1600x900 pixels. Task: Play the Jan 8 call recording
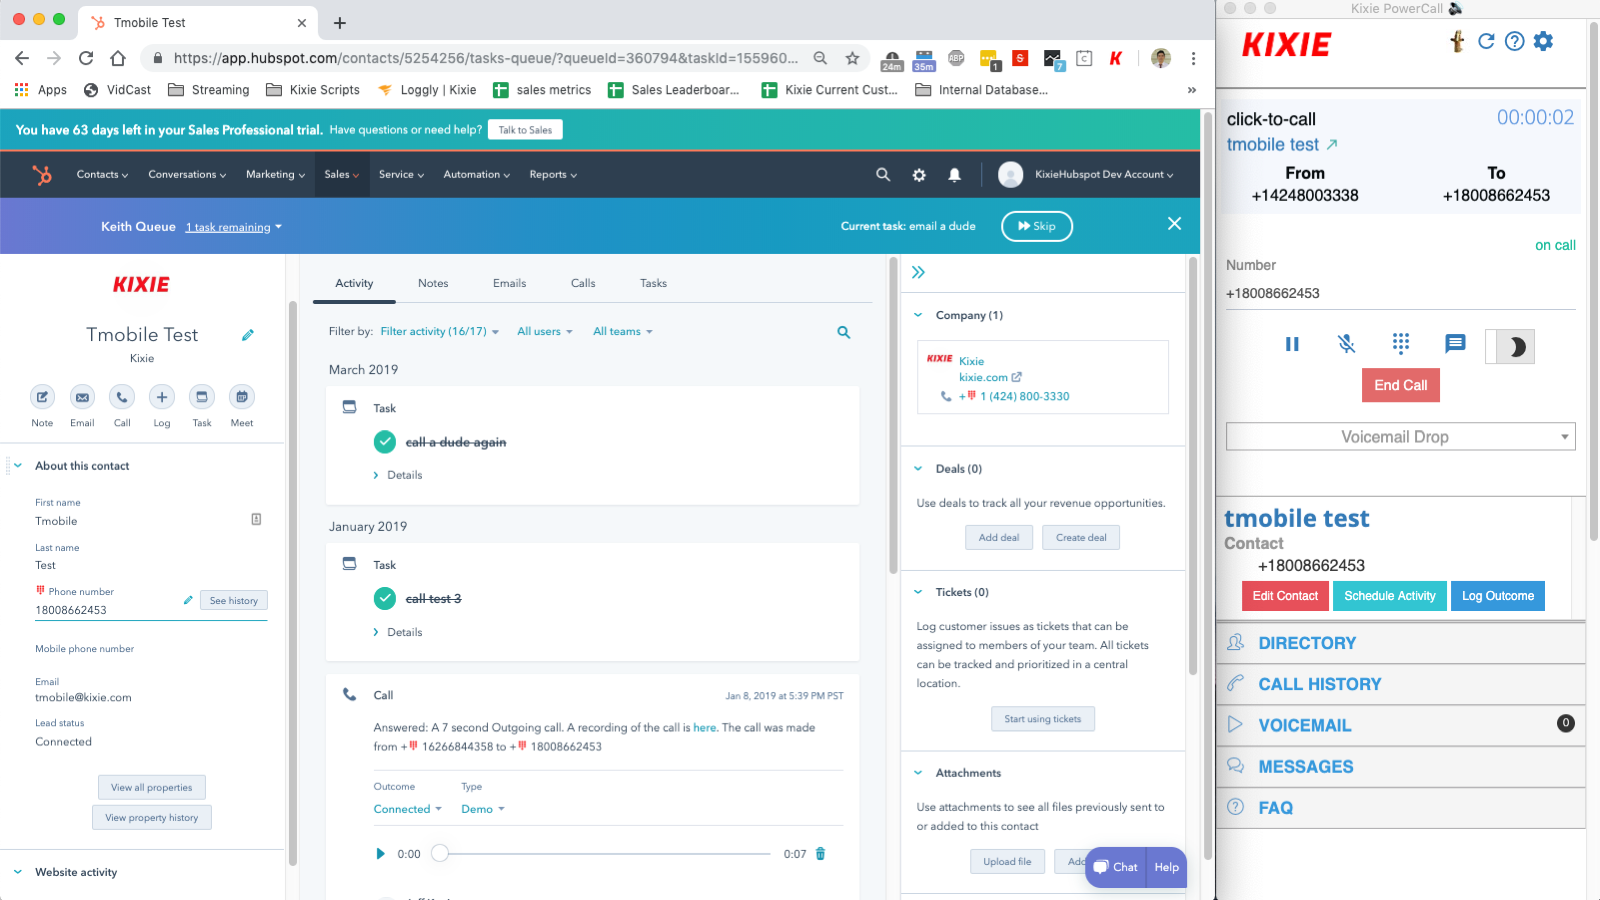pyautogui.click(x=380, y=853)
